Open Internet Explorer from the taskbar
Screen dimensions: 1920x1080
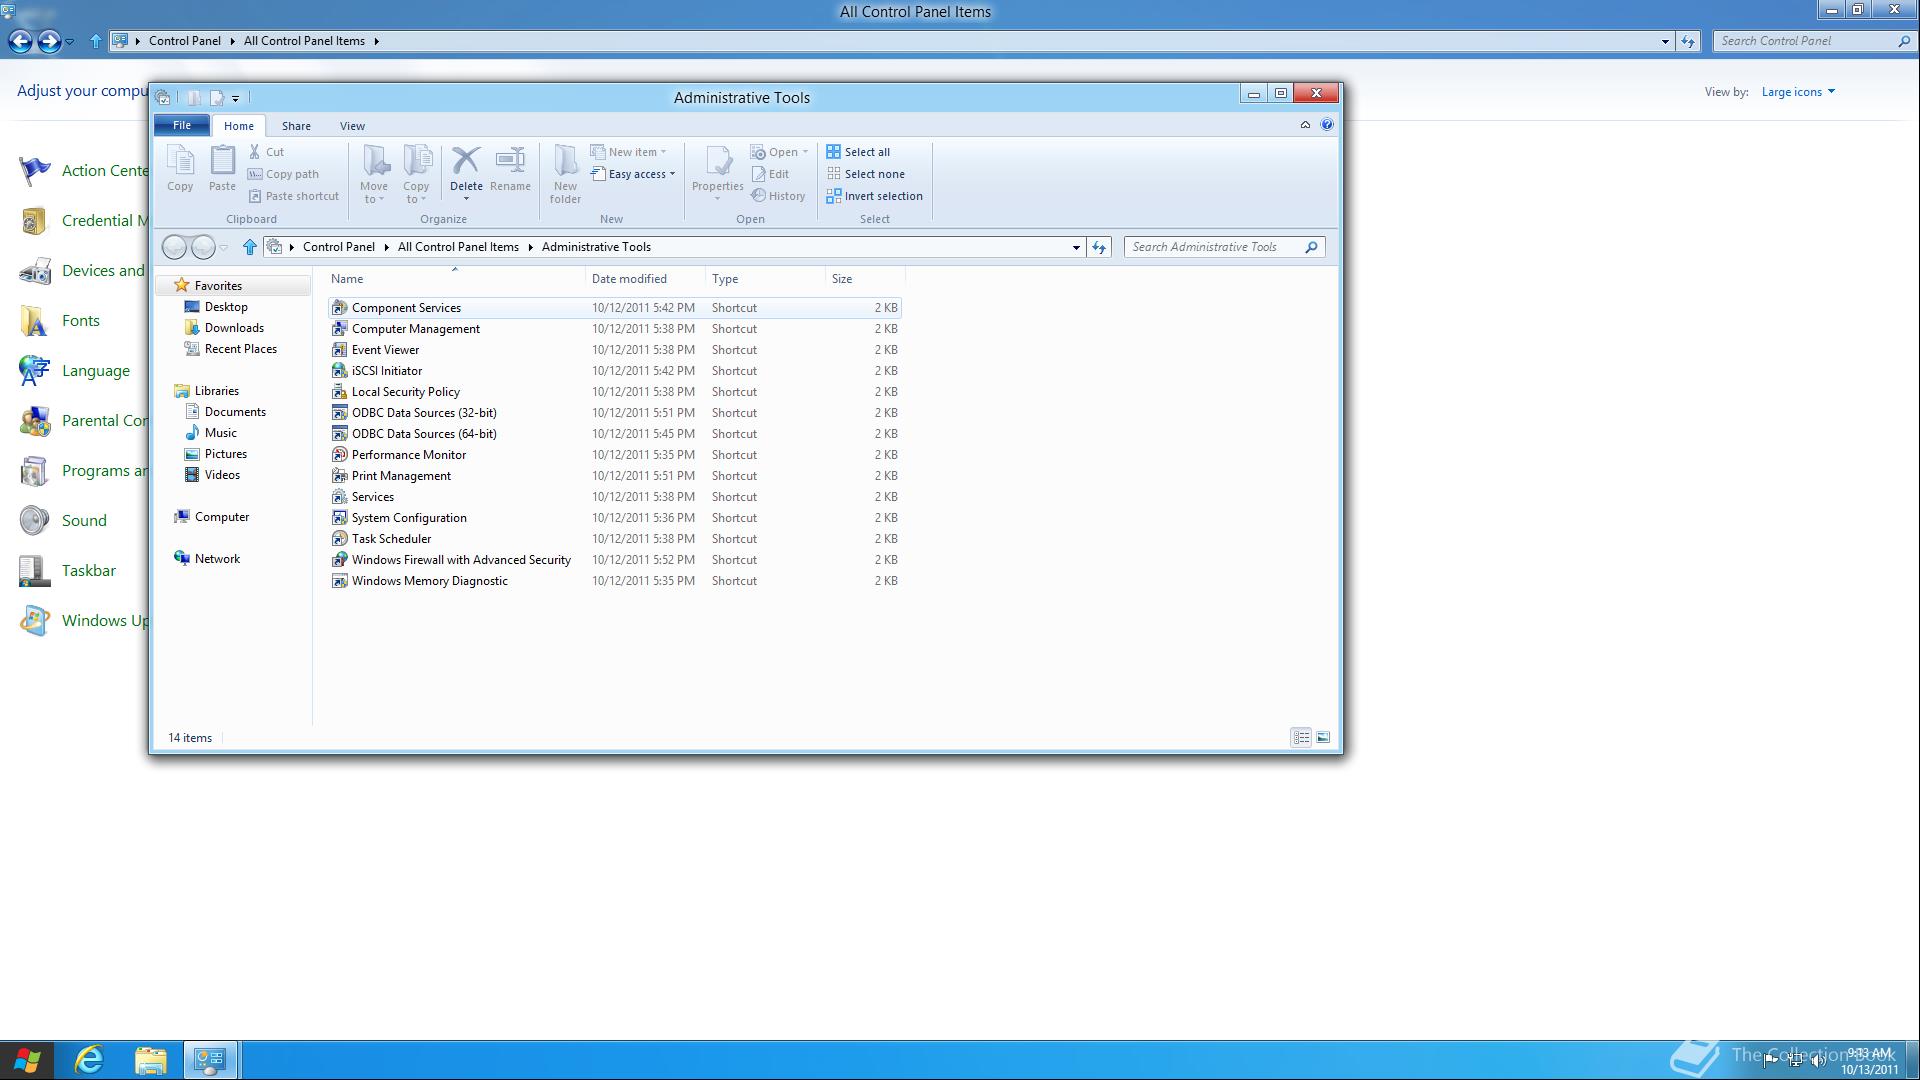[x=89, y=1060]
